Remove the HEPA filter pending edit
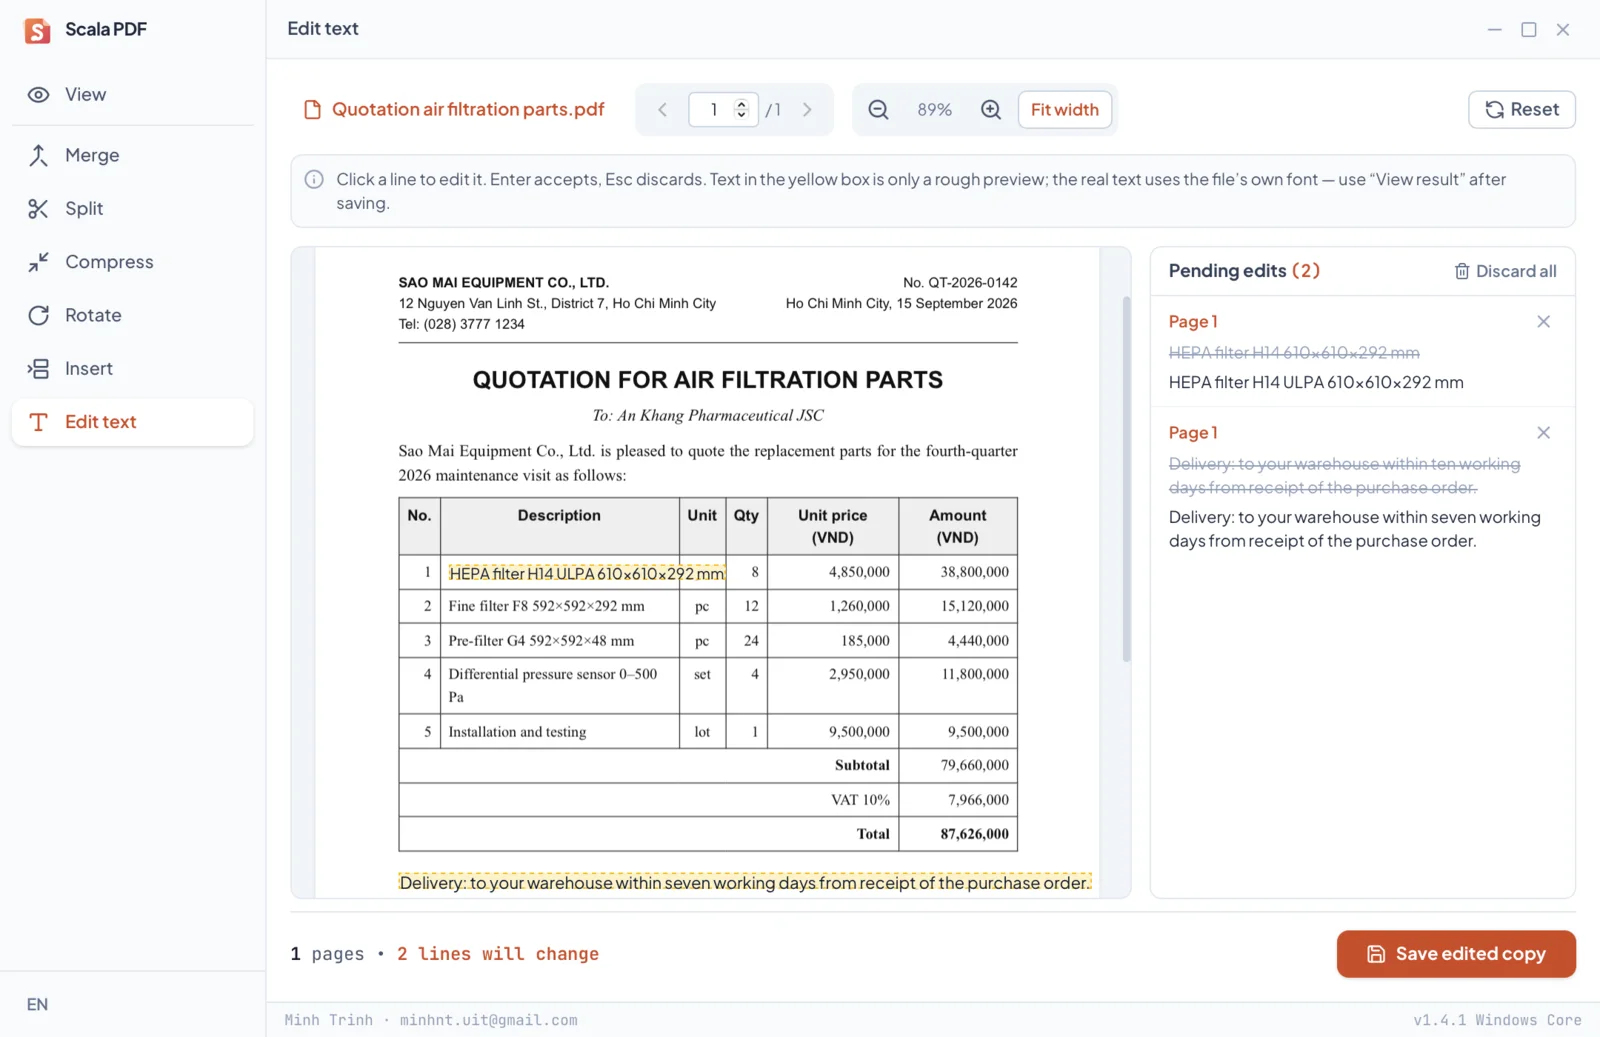The height and width of the screenshot is (1037, 1600). coord(1543,322)
